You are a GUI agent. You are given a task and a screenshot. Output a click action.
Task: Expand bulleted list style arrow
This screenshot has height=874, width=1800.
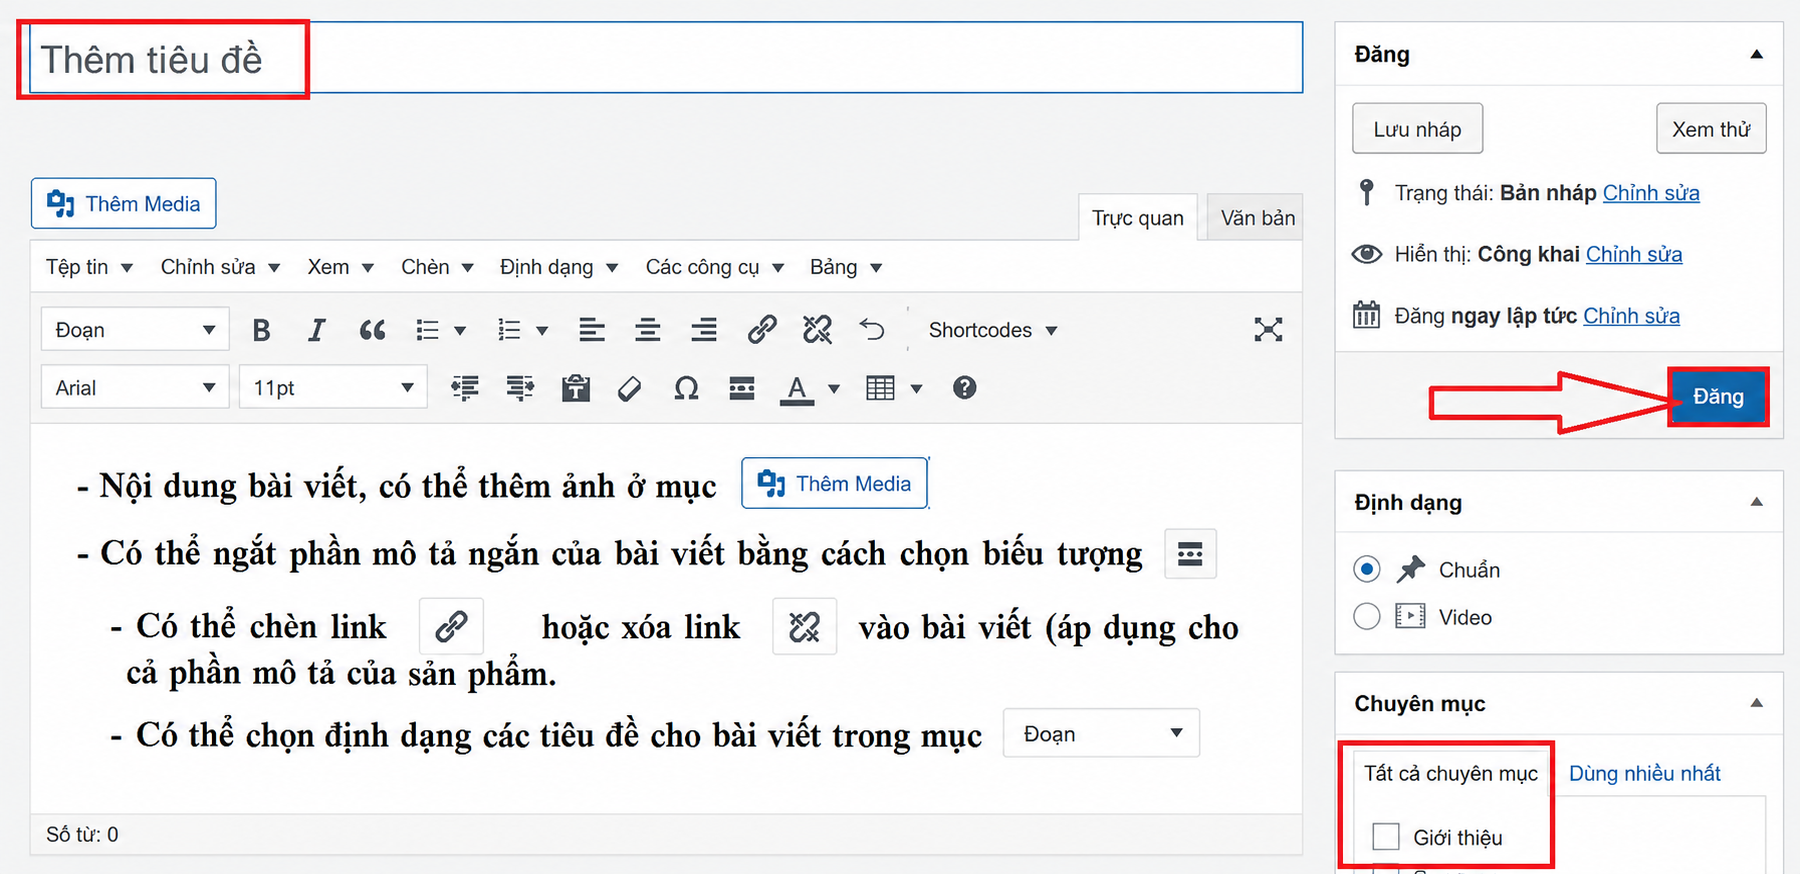(x=460, y=331)
